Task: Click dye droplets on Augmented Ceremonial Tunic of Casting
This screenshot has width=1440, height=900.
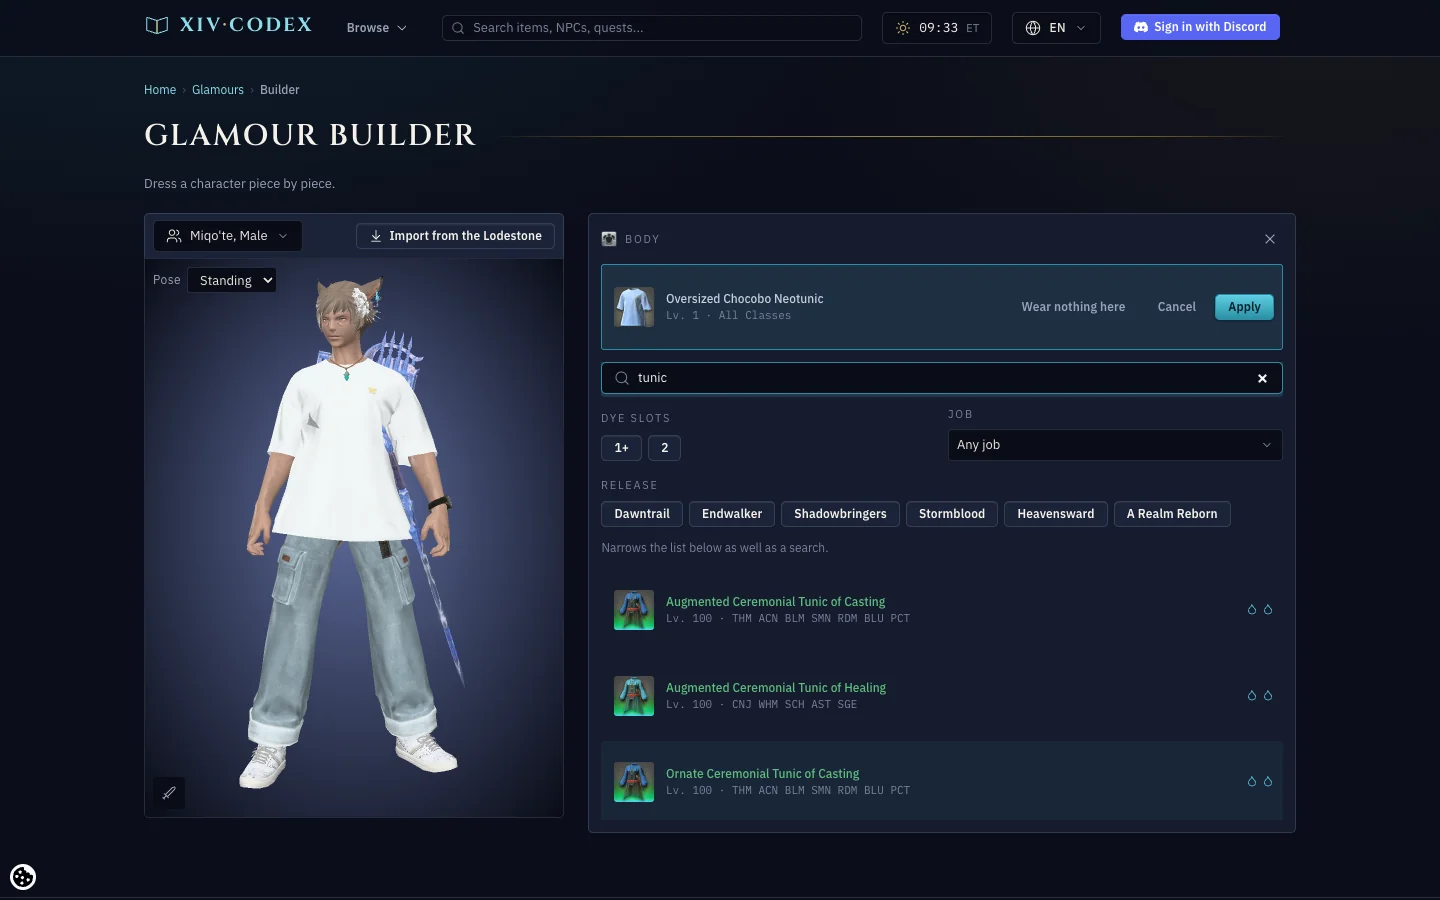Action: [x=1260, y=609]
